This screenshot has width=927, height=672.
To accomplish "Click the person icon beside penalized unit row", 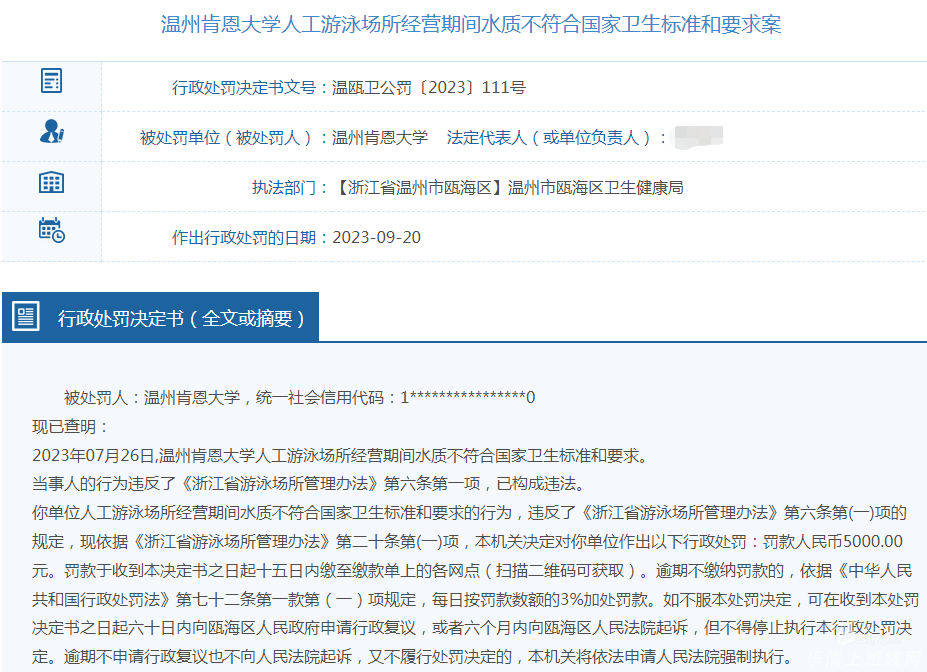I will click(51, 131).
